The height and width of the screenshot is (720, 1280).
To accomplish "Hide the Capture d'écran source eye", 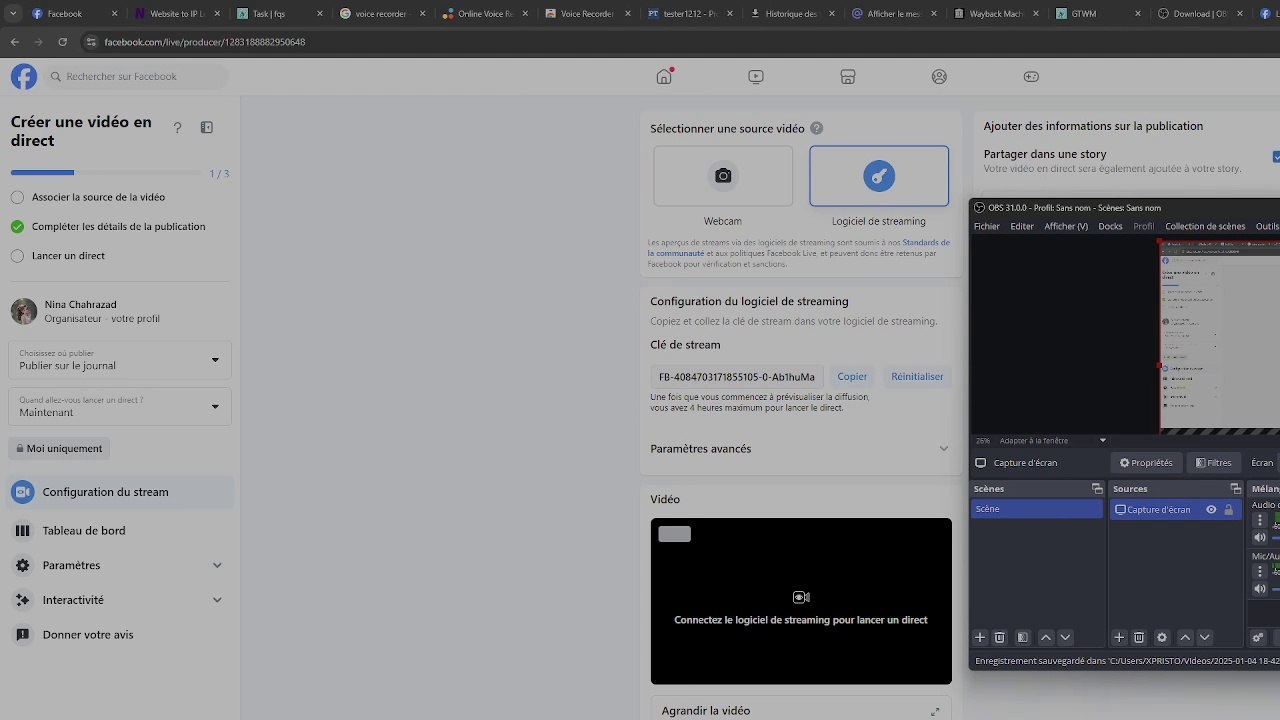I will (x=1211, y=510).
